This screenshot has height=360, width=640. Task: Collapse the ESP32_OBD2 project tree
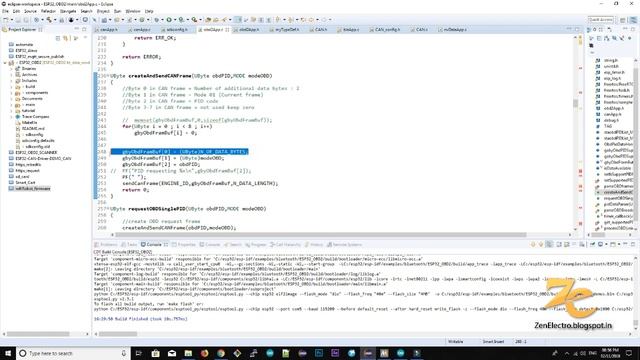point(5,63)
